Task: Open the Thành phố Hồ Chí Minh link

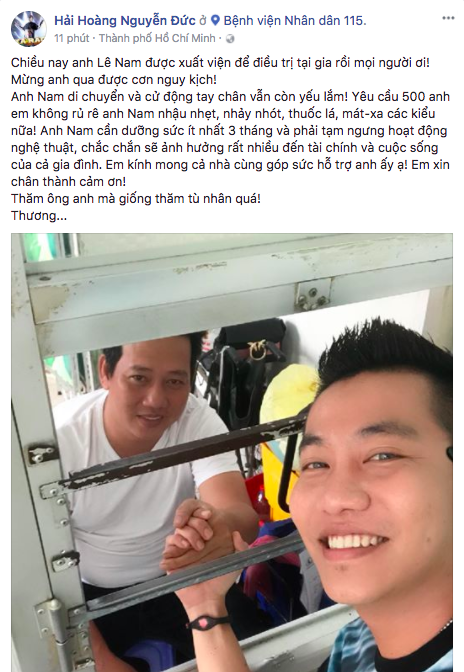Action: coord(157,38)
